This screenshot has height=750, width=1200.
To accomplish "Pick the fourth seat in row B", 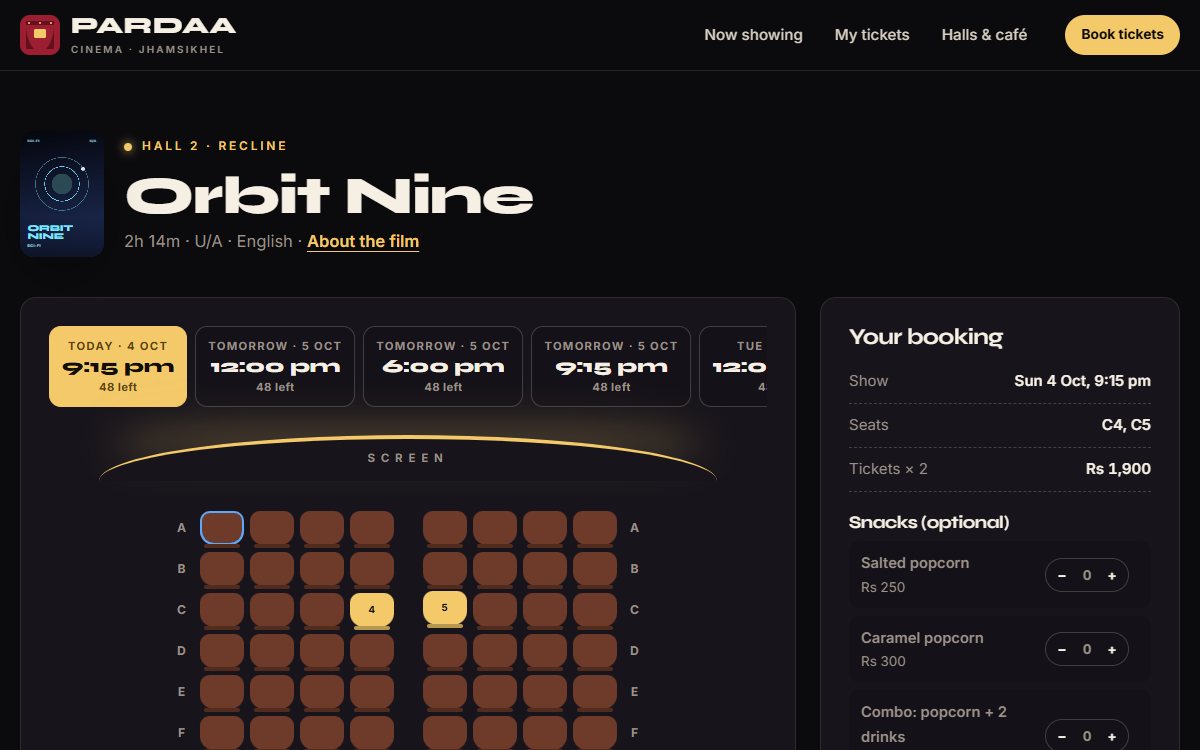I will pyautogui.click(x=372, y=568).
